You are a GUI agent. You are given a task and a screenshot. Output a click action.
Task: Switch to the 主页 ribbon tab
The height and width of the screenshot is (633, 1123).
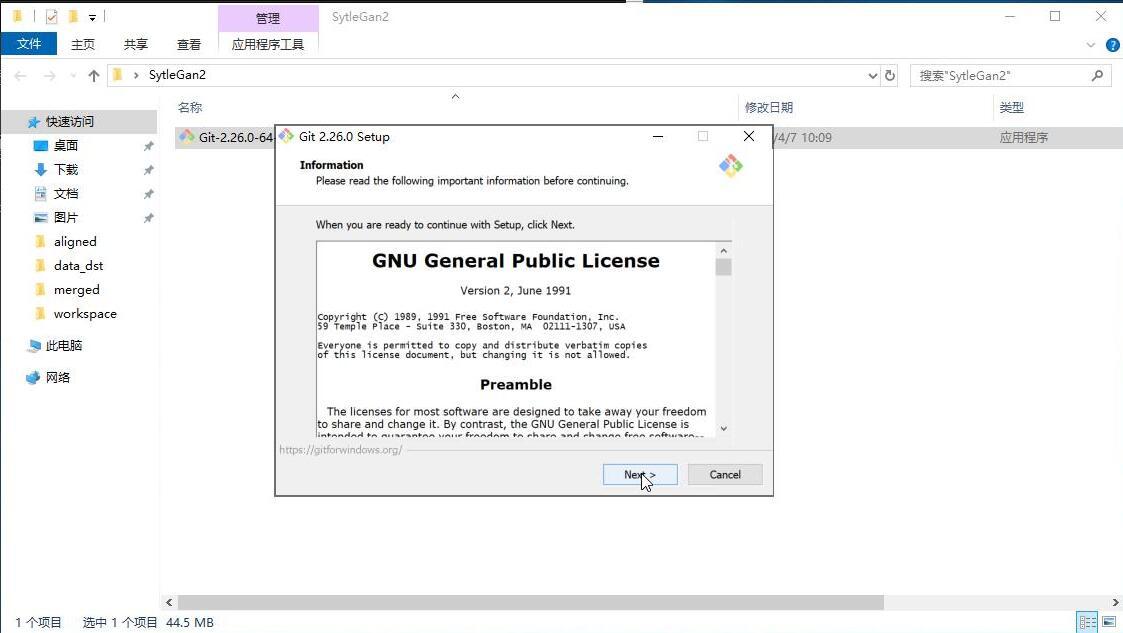pyautogui.click(x=82, y=44)
